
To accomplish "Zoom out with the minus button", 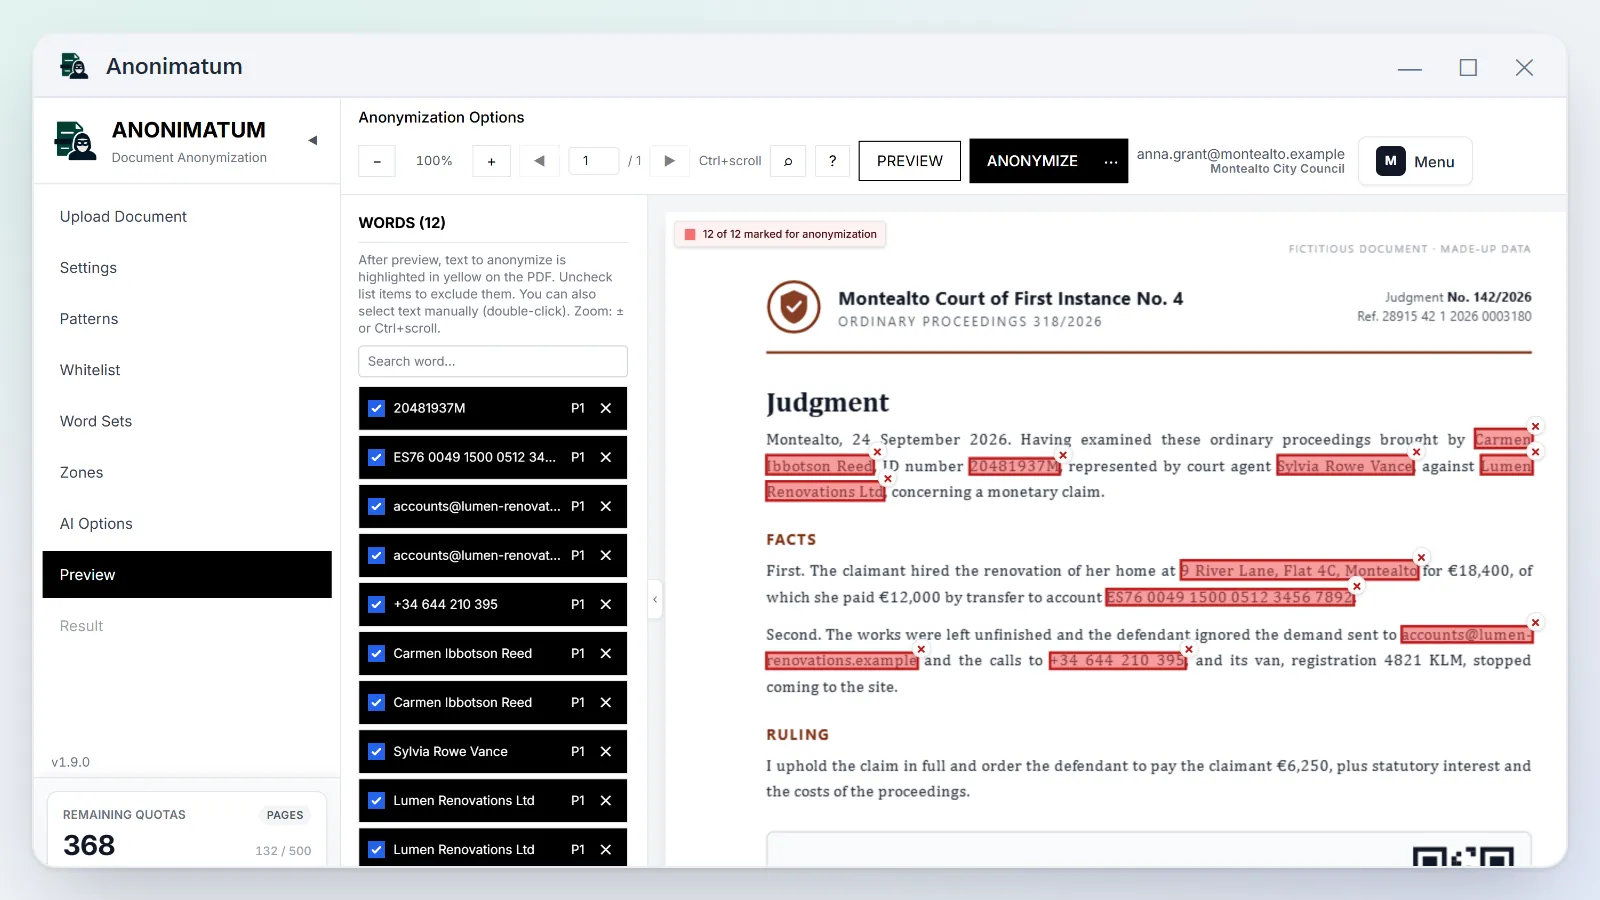I will (x=377, y=161).
